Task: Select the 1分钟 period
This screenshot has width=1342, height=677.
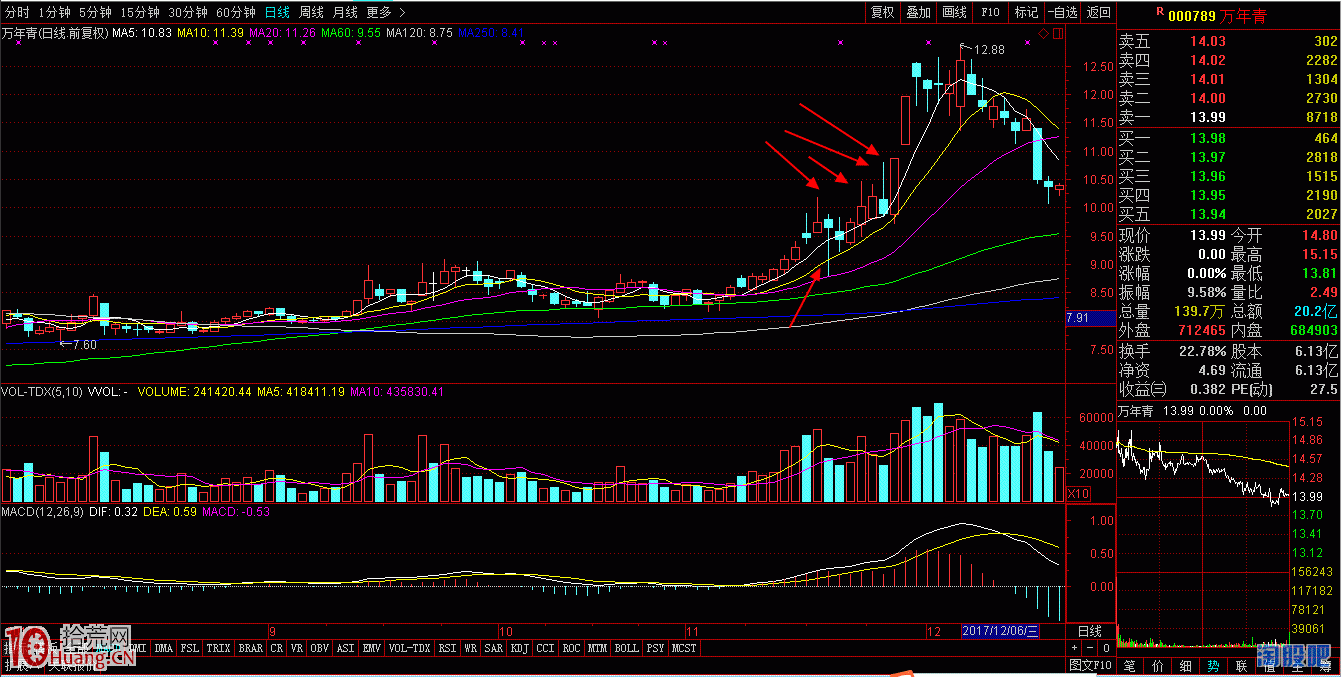Action: tap(54, 12)
